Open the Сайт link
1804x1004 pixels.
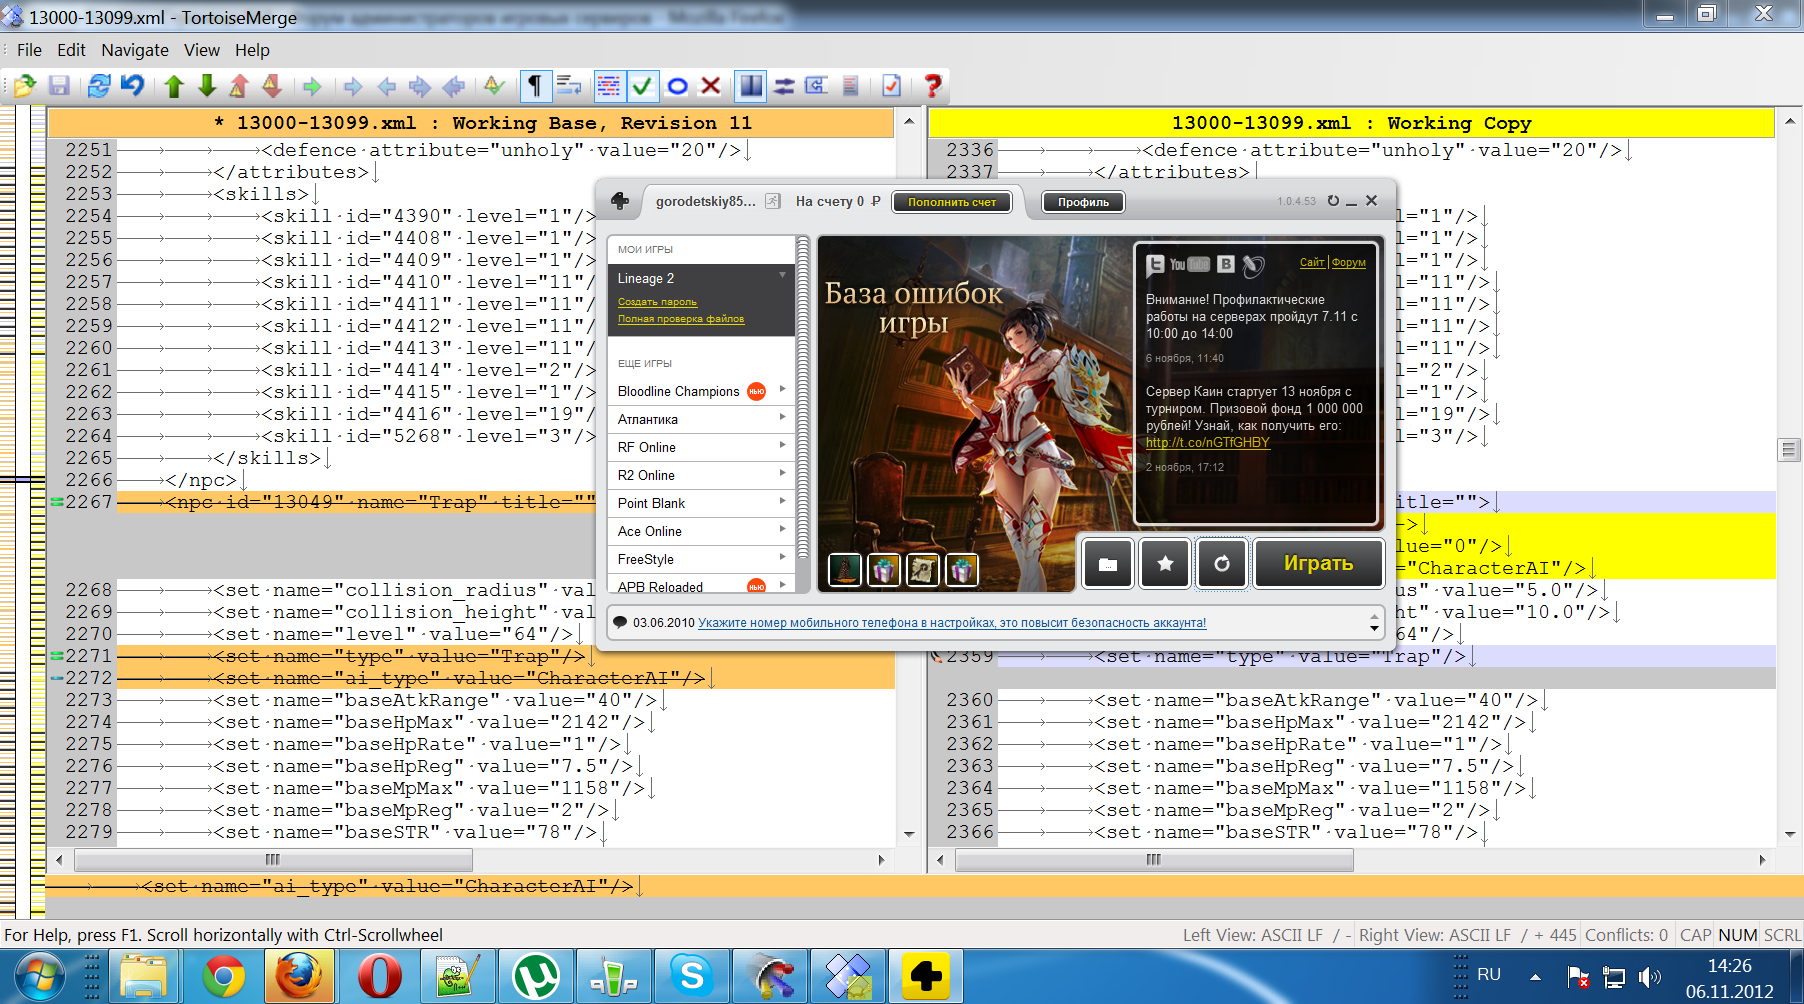tap(1312, 263)
